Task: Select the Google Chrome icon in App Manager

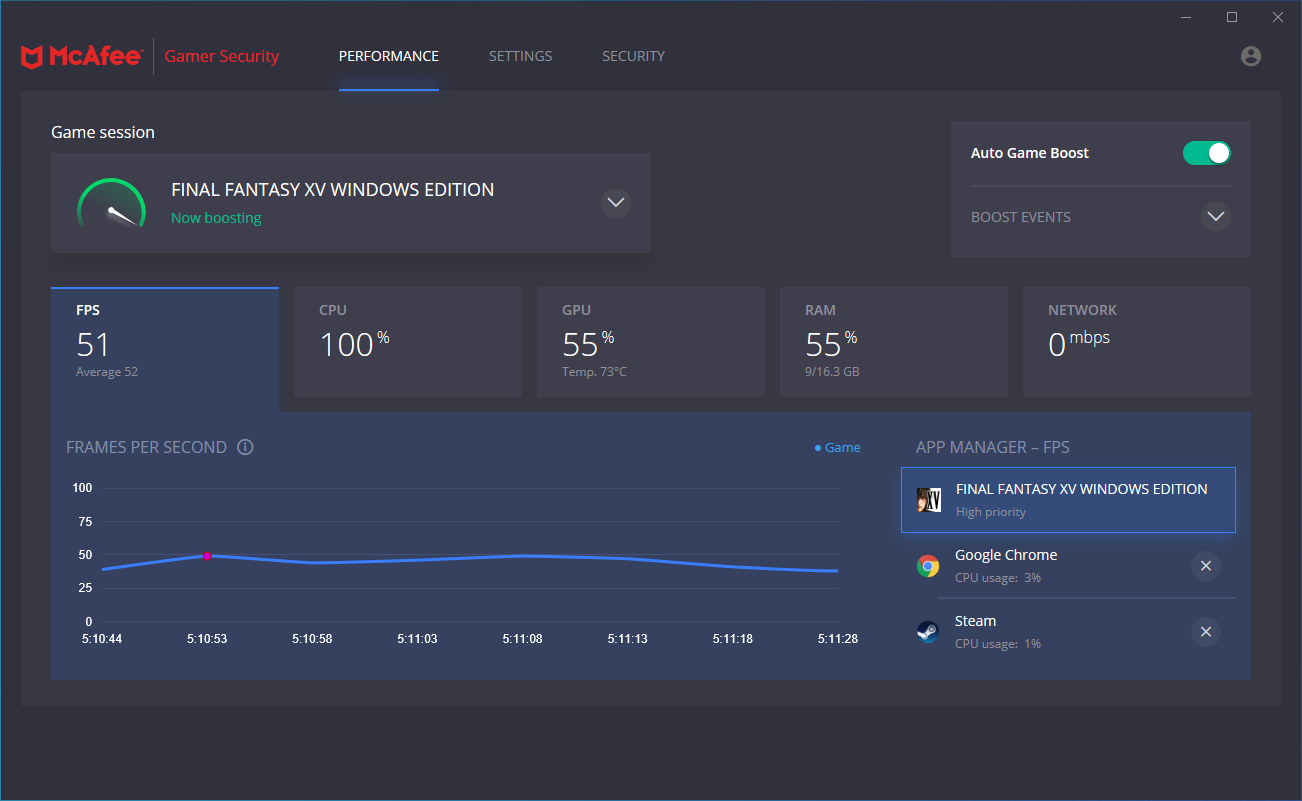Action: coord(928,565)
